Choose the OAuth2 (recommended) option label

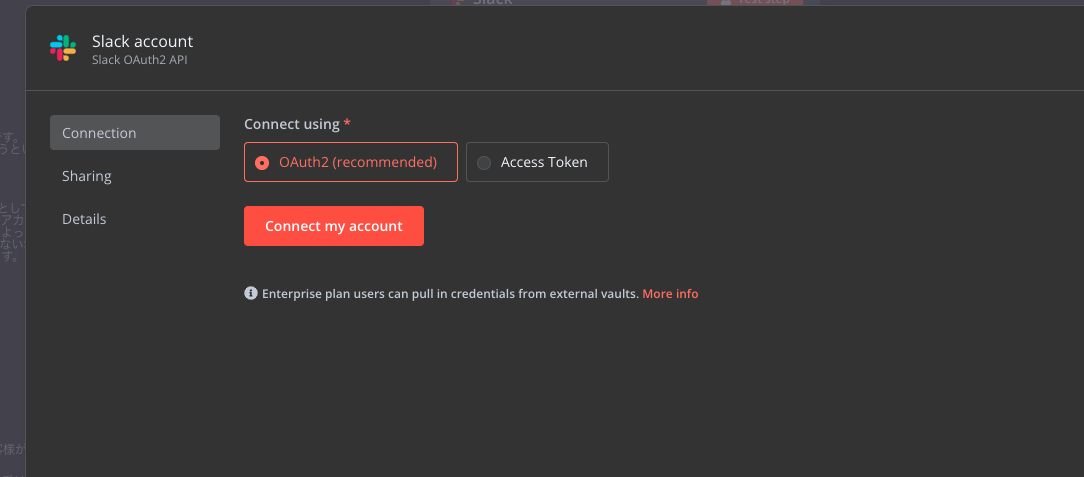pos(358,162)
